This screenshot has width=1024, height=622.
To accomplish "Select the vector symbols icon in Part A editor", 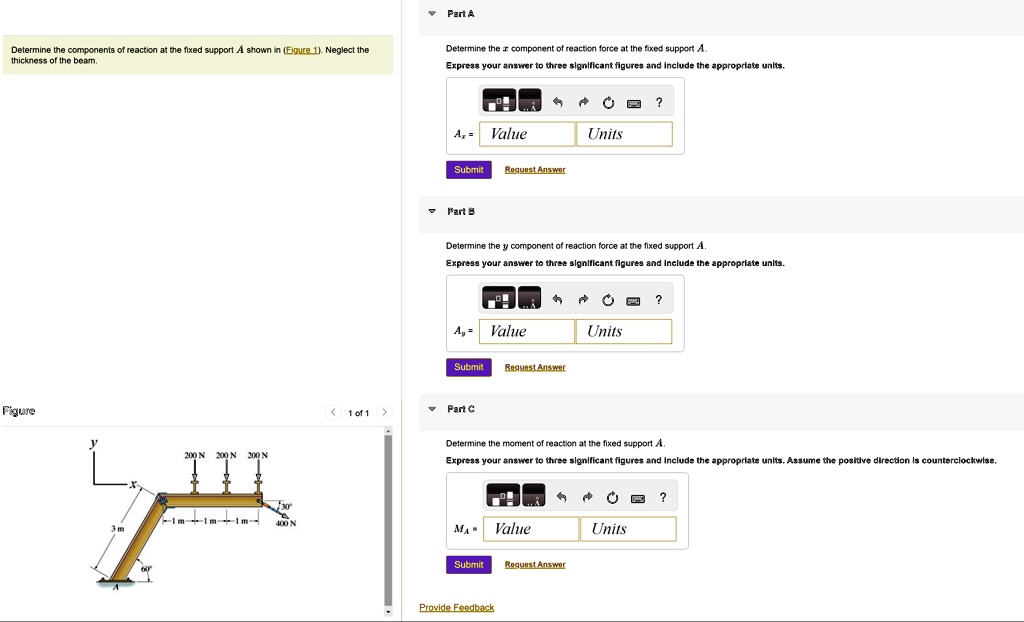I will 529,100.
